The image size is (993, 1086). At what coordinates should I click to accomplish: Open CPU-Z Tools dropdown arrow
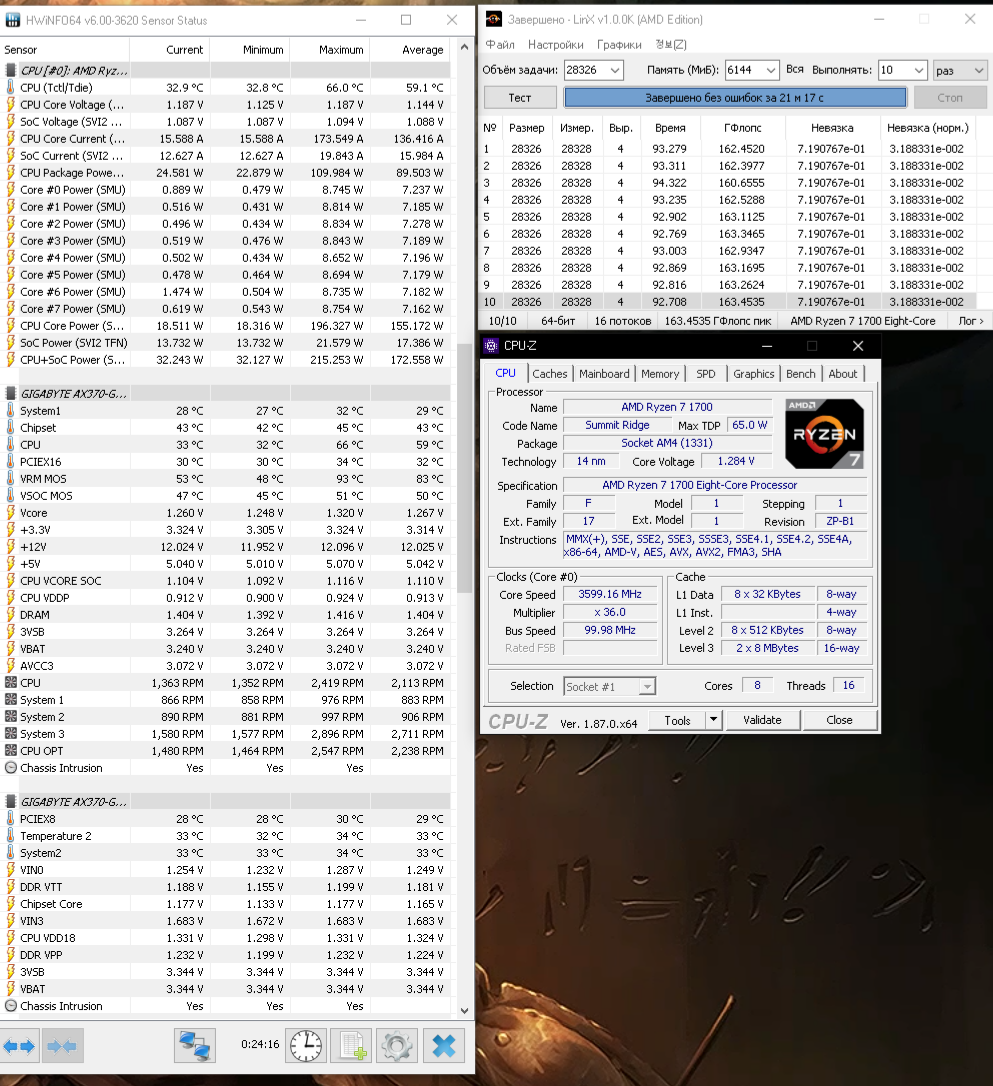[713, 720]
